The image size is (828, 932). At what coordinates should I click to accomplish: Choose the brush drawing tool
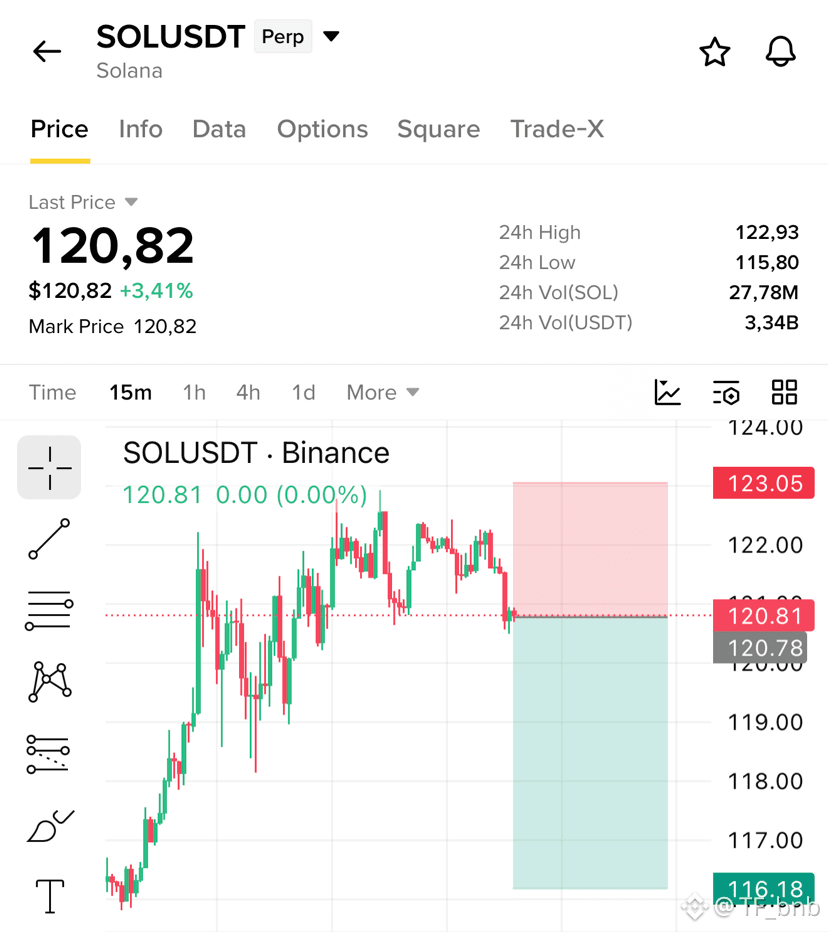[x=50, y=826]
